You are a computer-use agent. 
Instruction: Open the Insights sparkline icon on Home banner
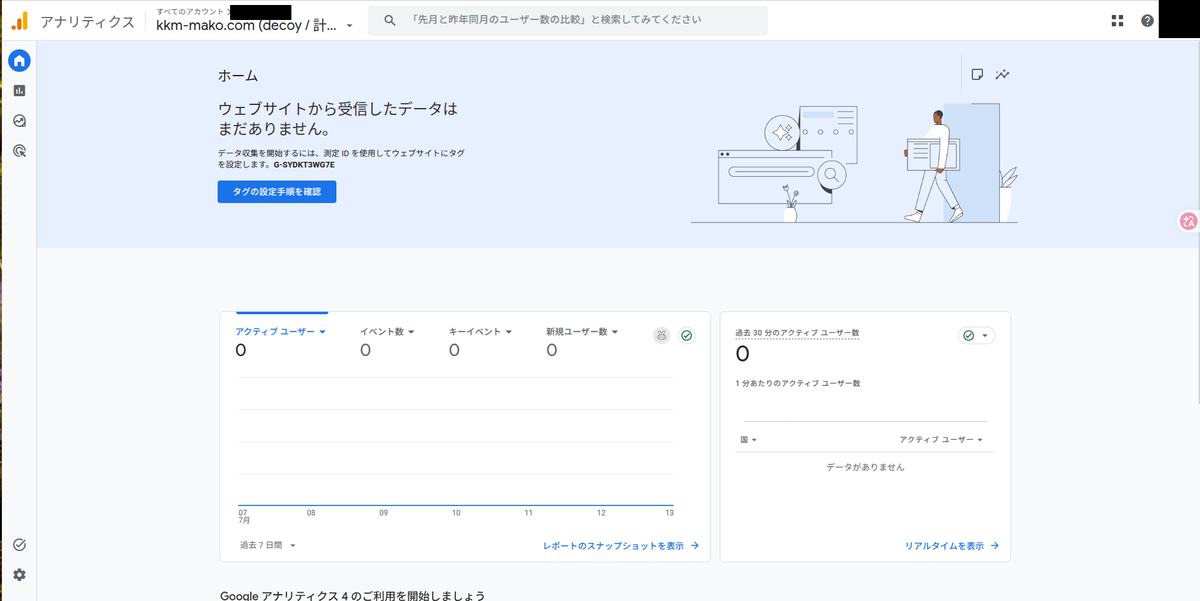[x=1002, y=75]
